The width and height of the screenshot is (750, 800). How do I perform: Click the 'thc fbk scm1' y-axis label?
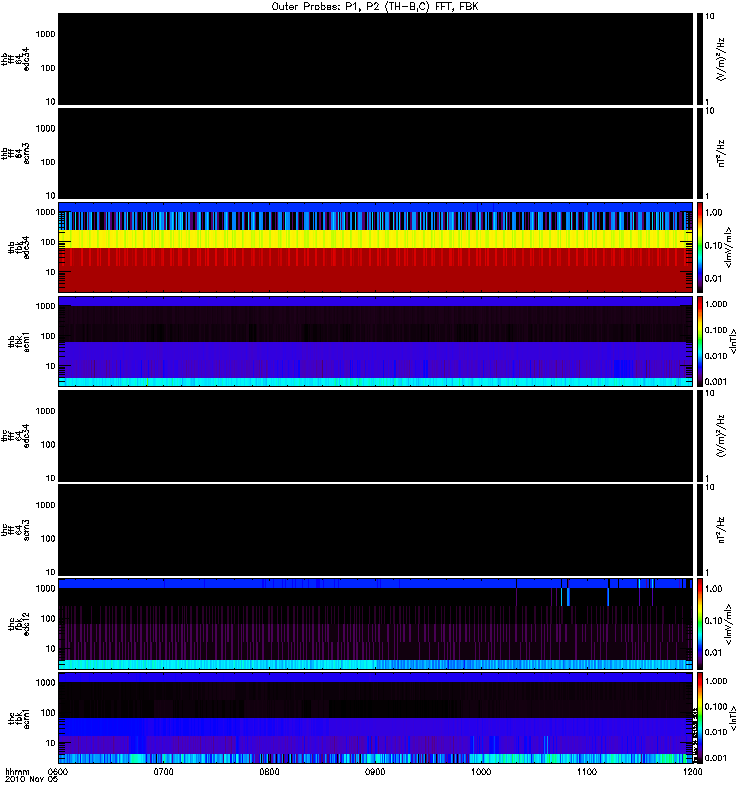tap(19, 718)
